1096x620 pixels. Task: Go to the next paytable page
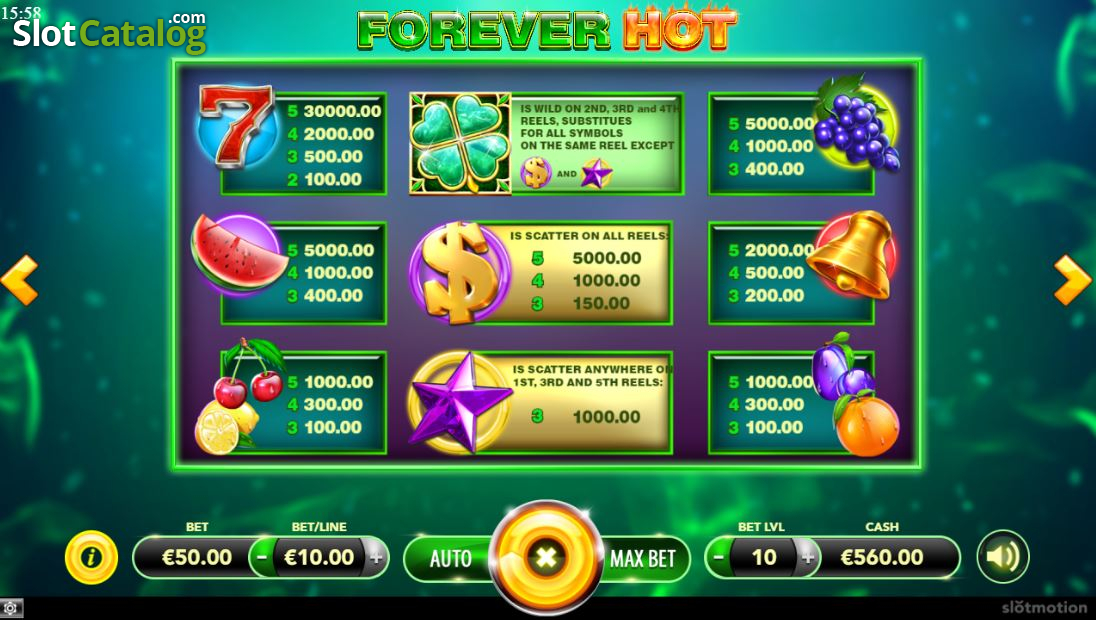[1072, 280]
